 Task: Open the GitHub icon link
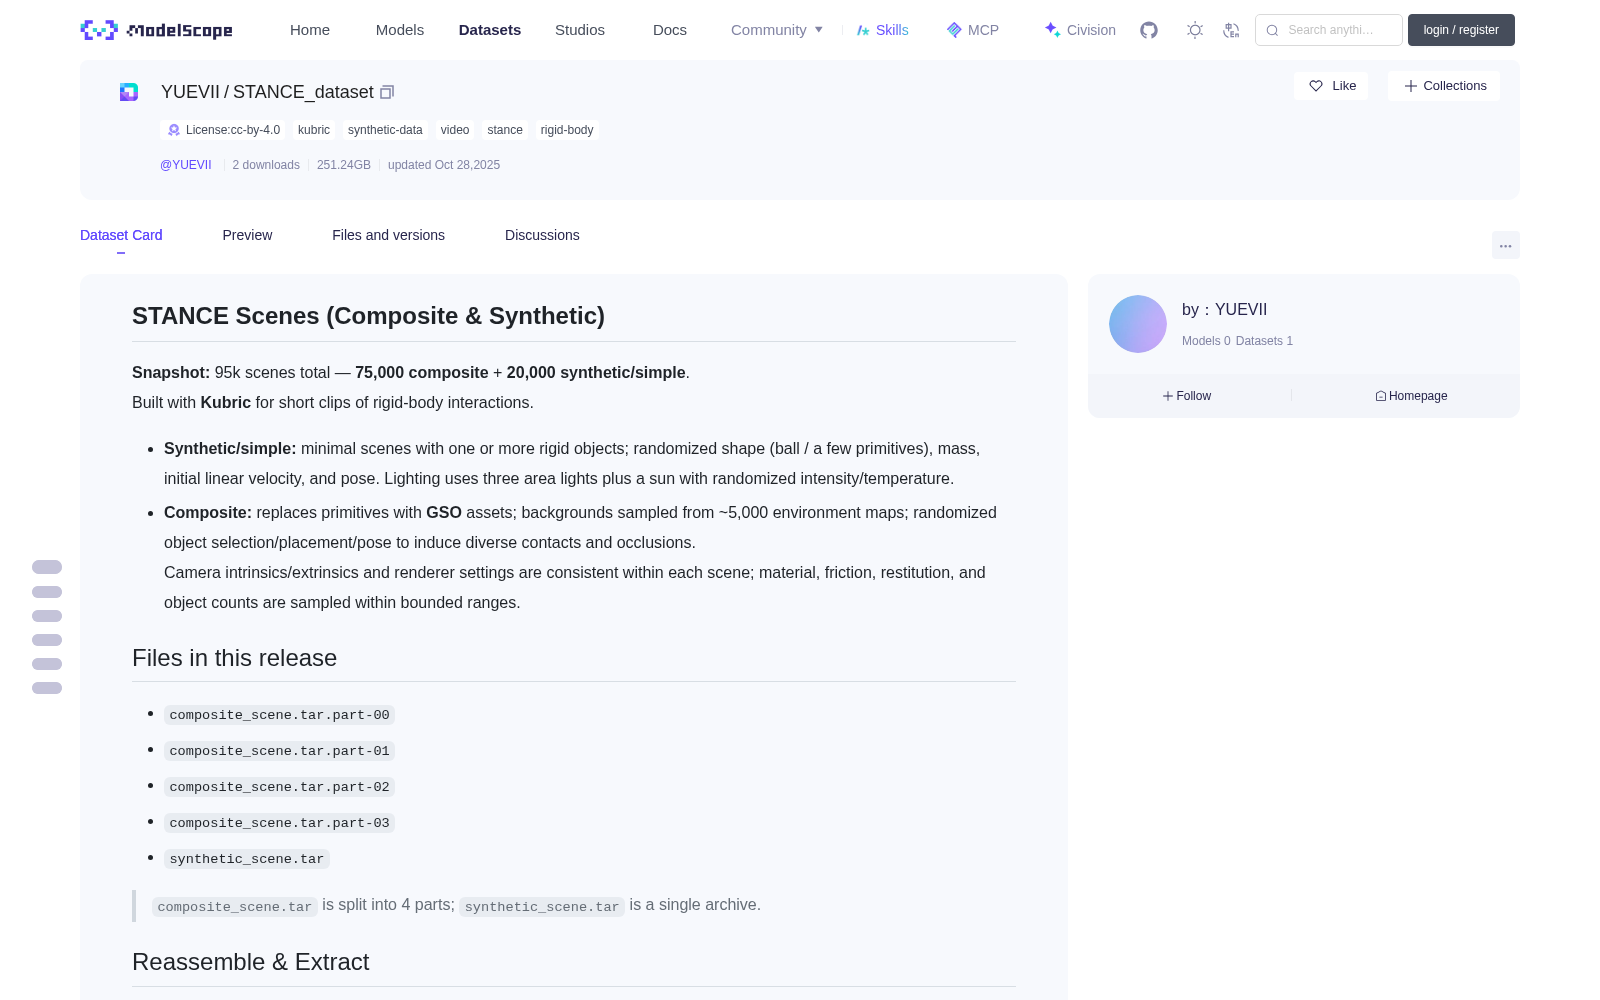[1149, 30]
